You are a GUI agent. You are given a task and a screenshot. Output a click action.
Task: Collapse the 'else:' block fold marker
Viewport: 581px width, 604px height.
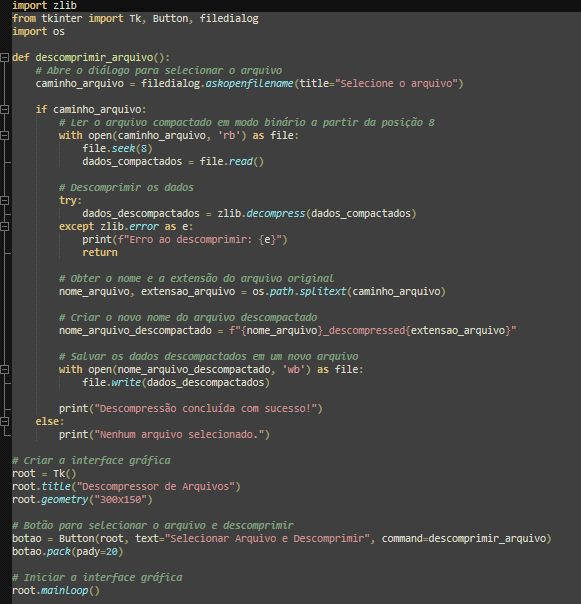coord(4,421)
